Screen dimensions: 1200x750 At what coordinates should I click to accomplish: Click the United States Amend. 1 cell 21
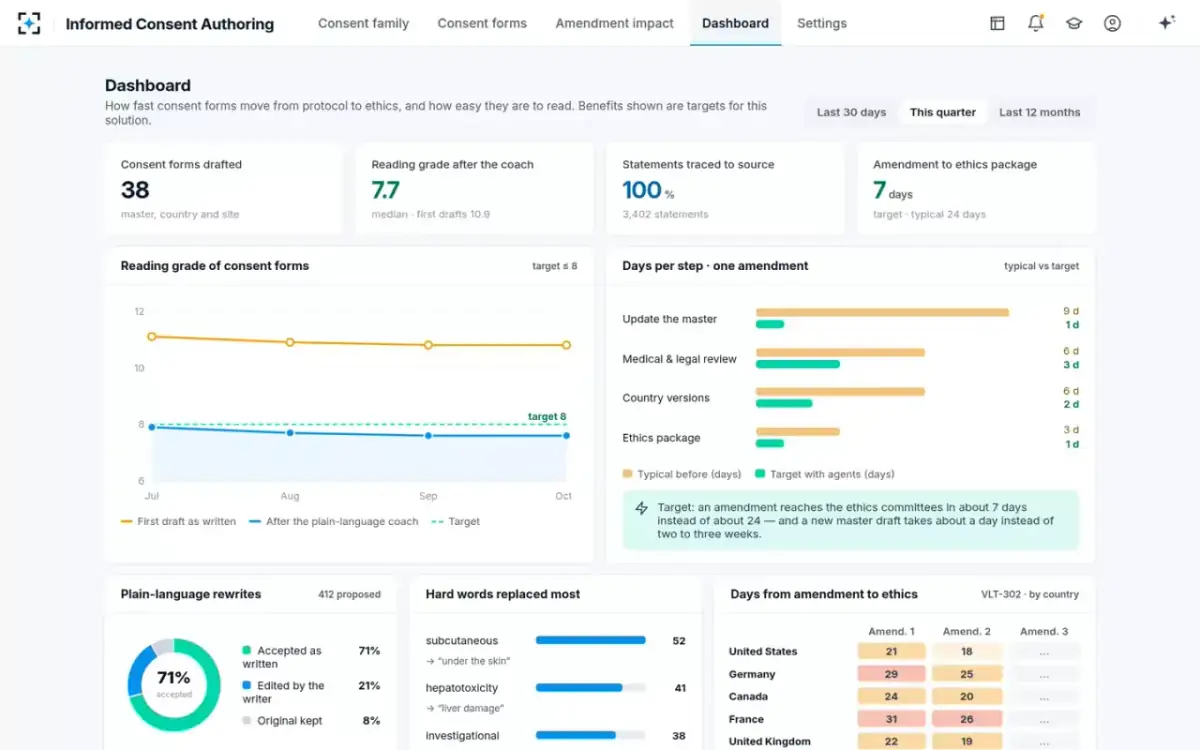pyautogui.click(x=891, y=651)
